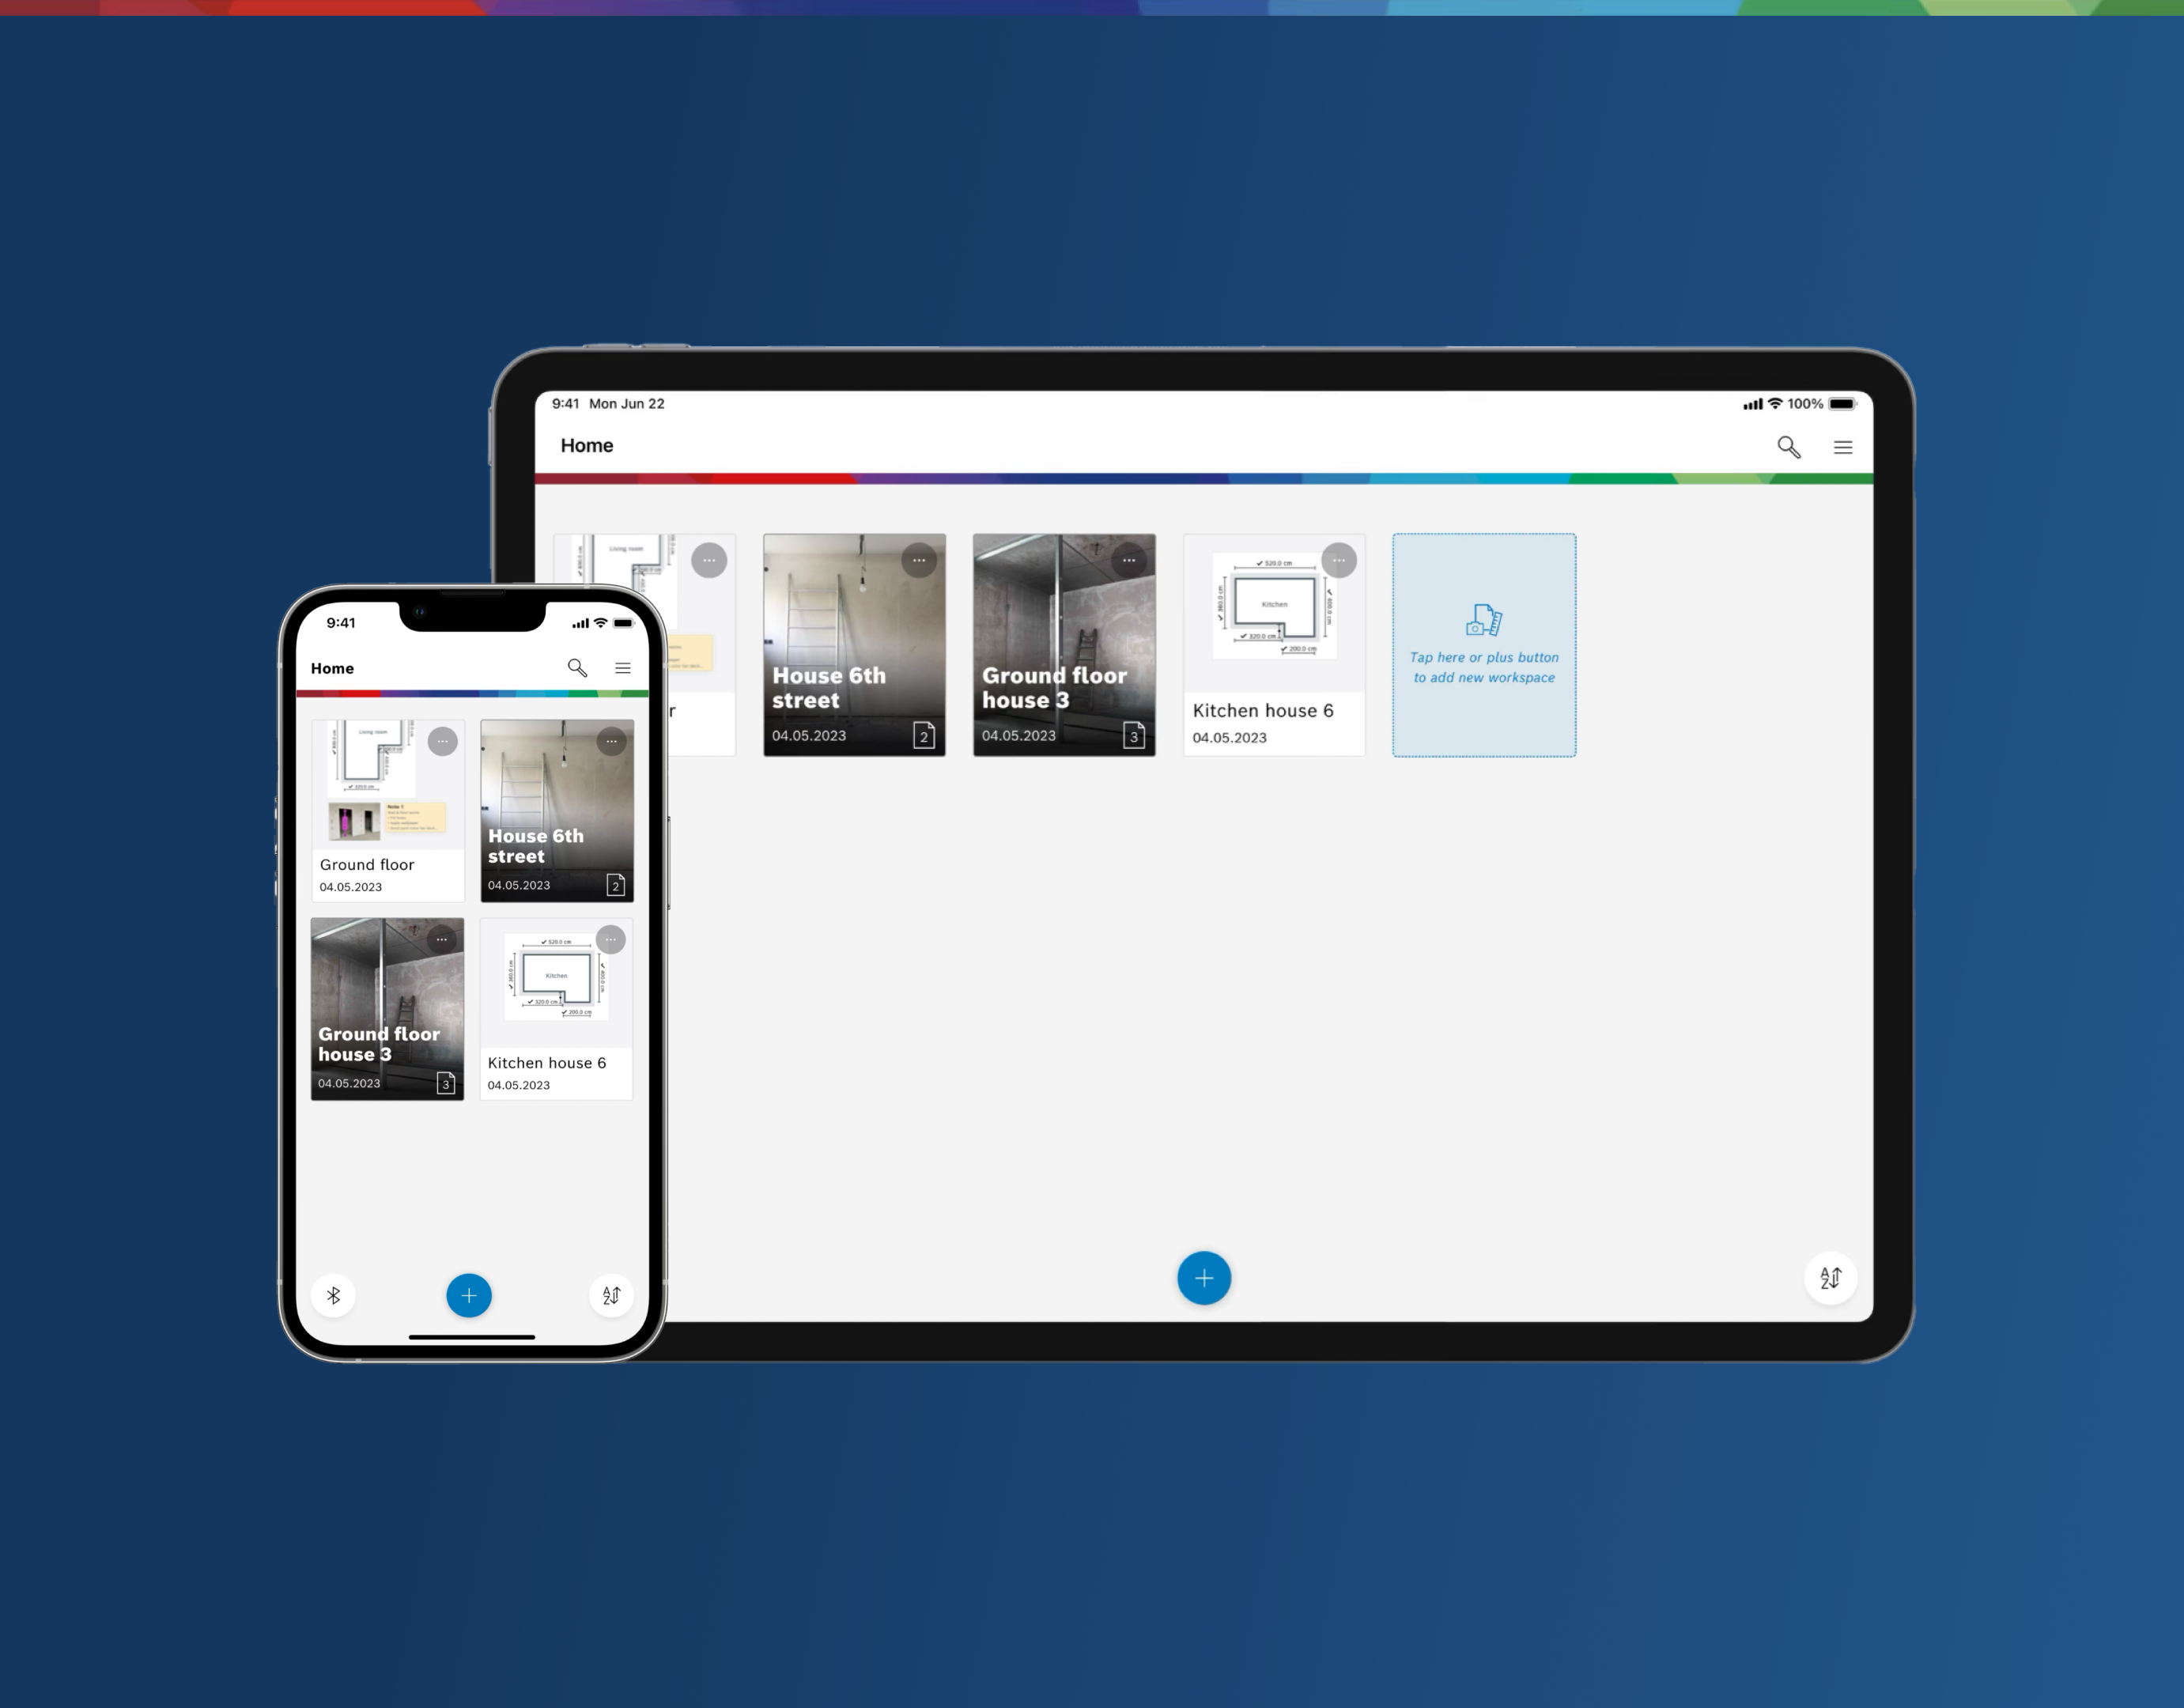2184x1708 pixels.
Task: Open House 6th street project on the tablet
Action: pos(854,645)
